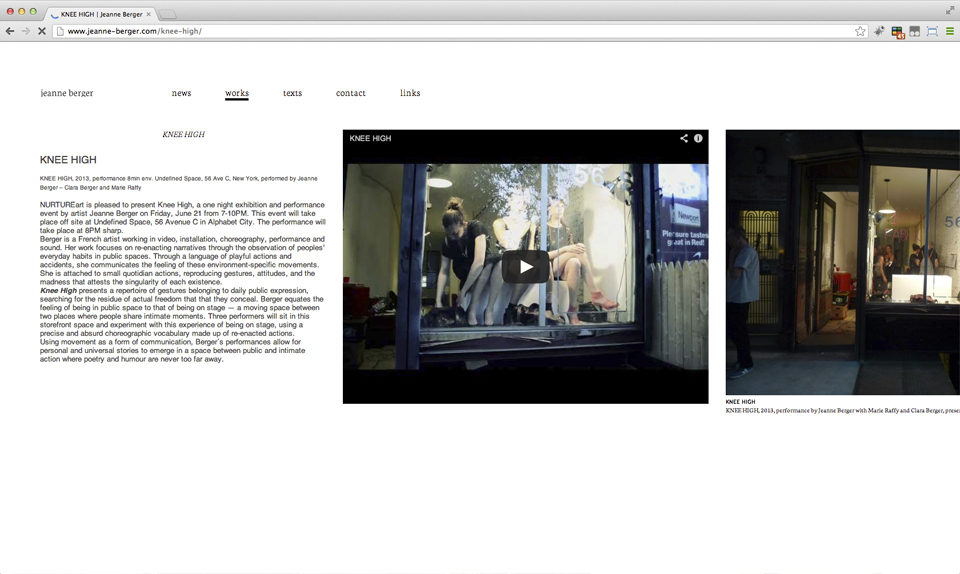Click the gray window-shaped extension icon
Screen dimensions: 960x574
pos(915,31)
